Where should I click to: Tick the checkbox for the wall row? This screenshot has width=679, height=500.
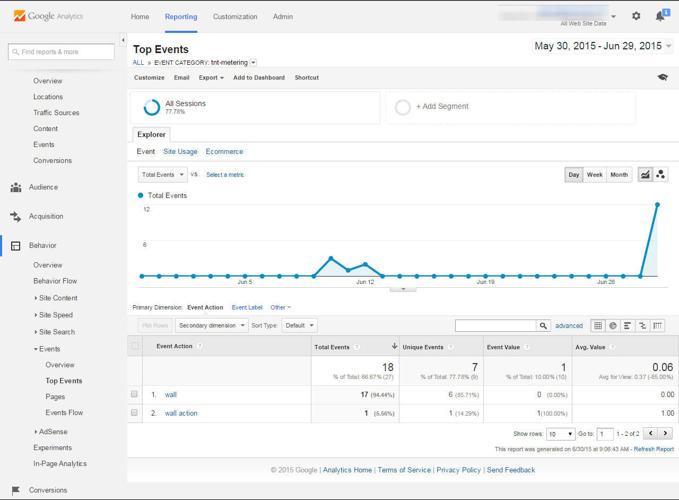pos(135,395)
